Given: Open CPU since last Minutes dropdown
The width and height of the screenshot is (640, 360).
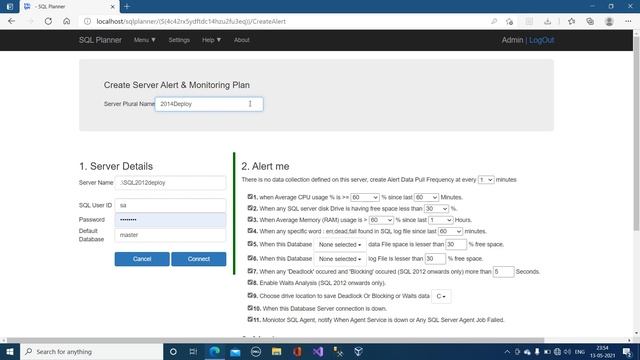Looking at the screenshot, I should [x=426, y=197].
